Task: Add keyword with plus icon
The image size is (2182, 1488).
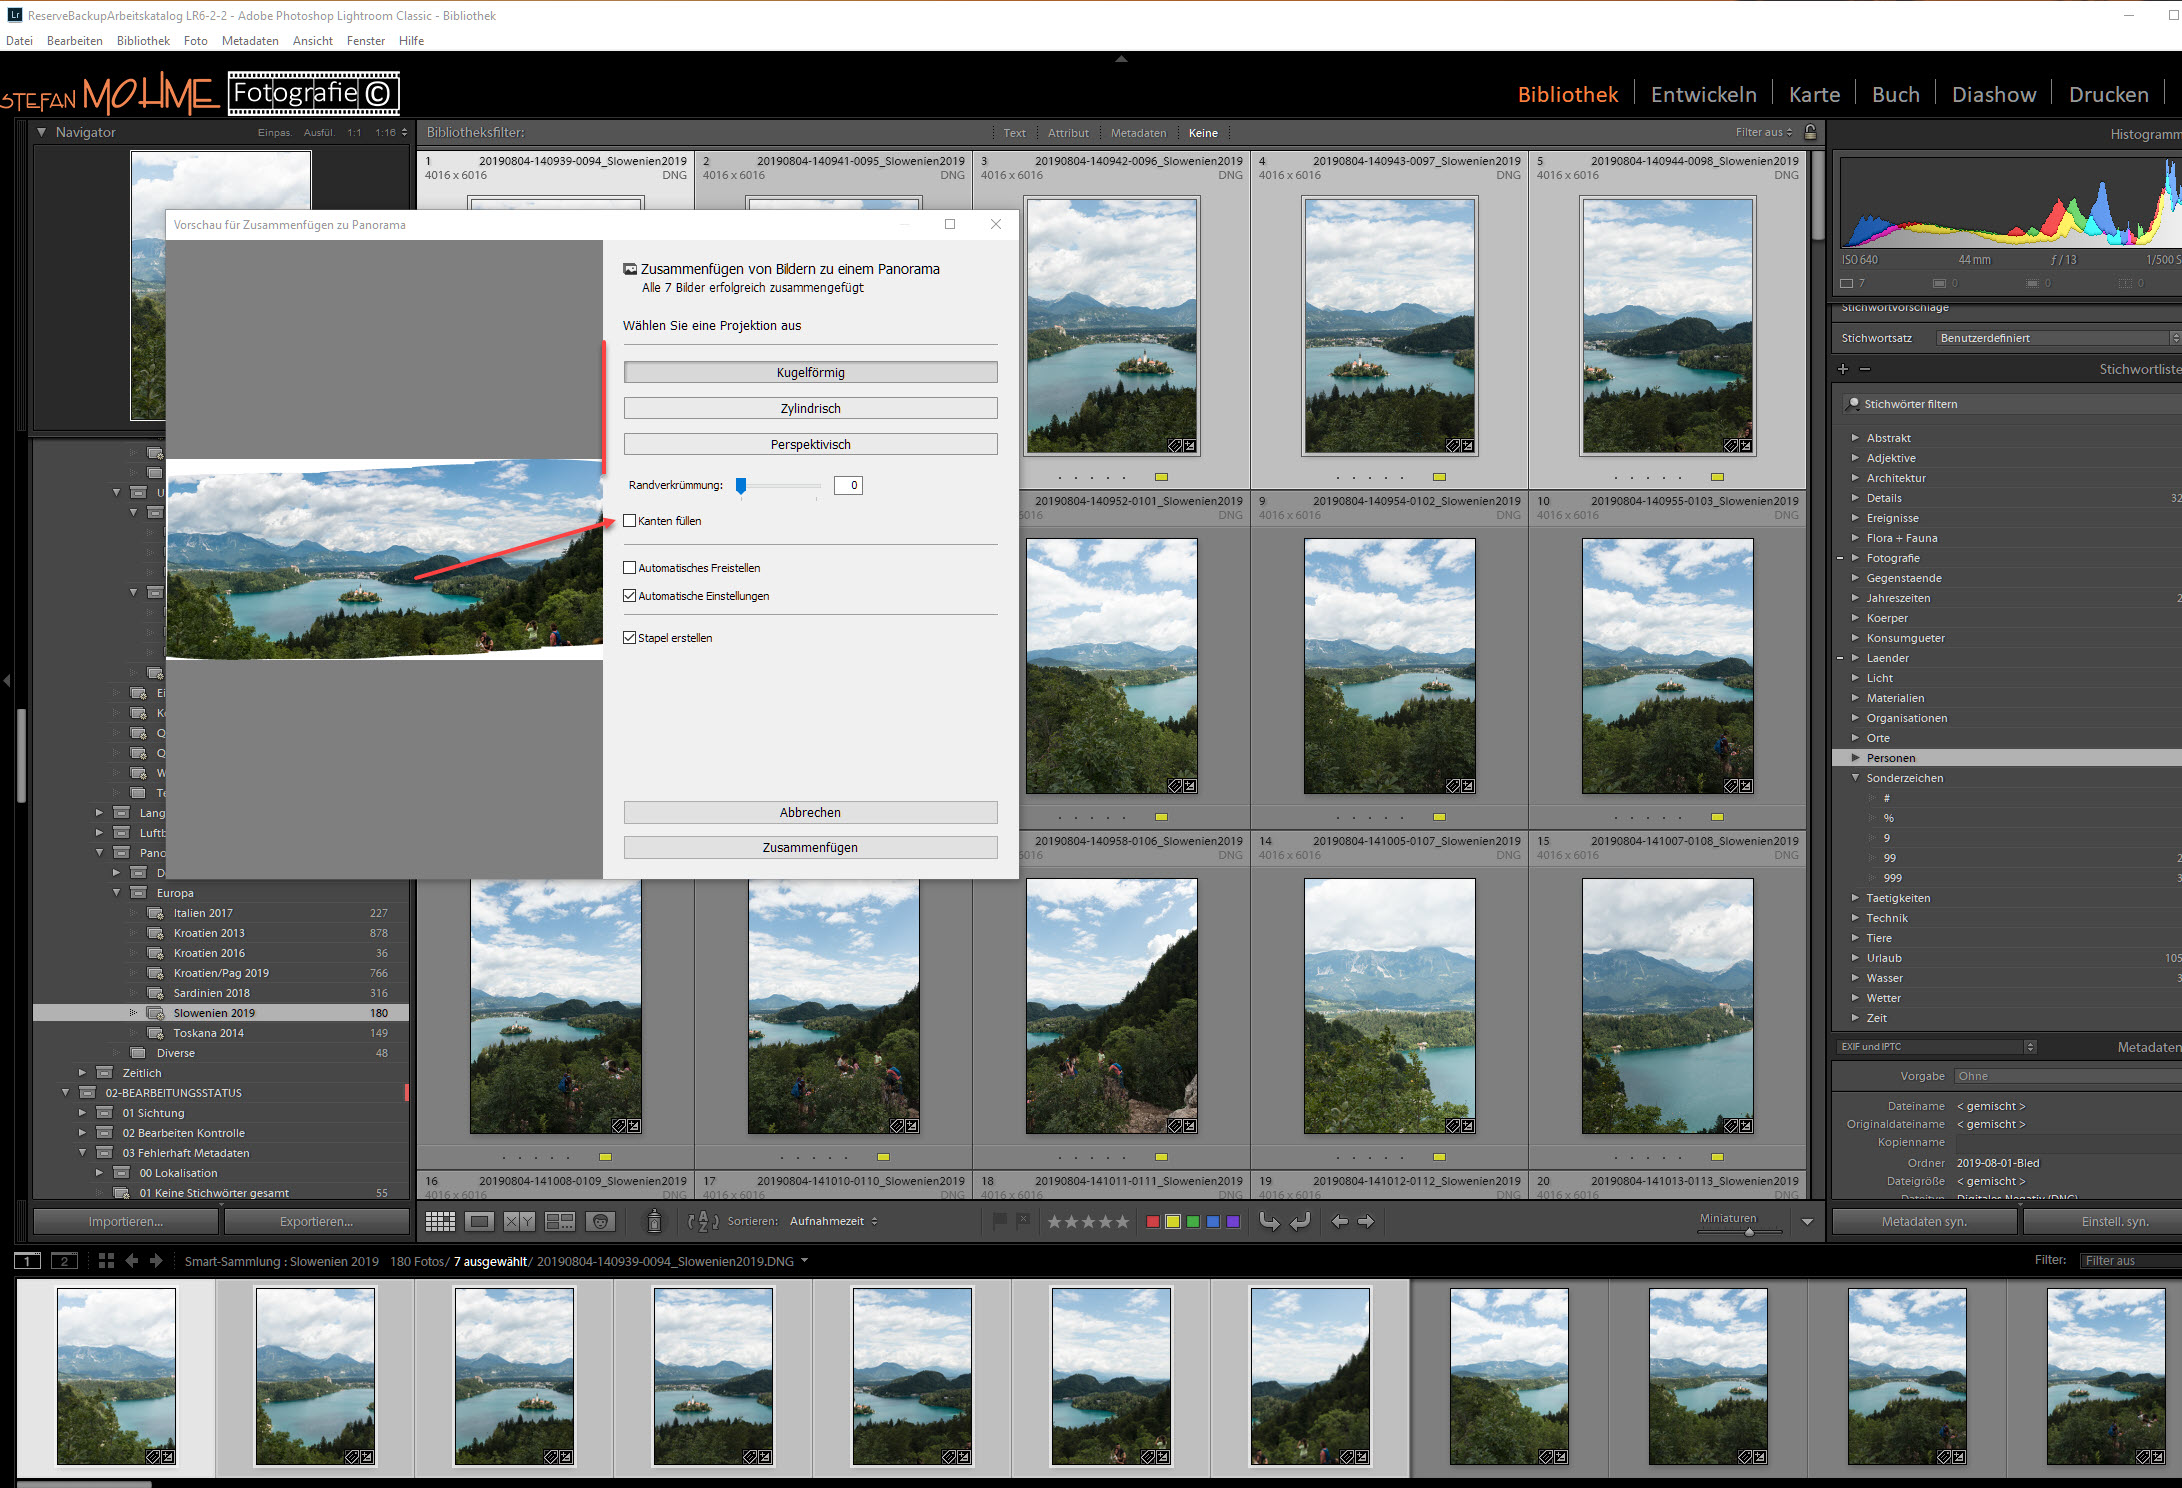Action: pyautogui.click(x=1843, y=369)
